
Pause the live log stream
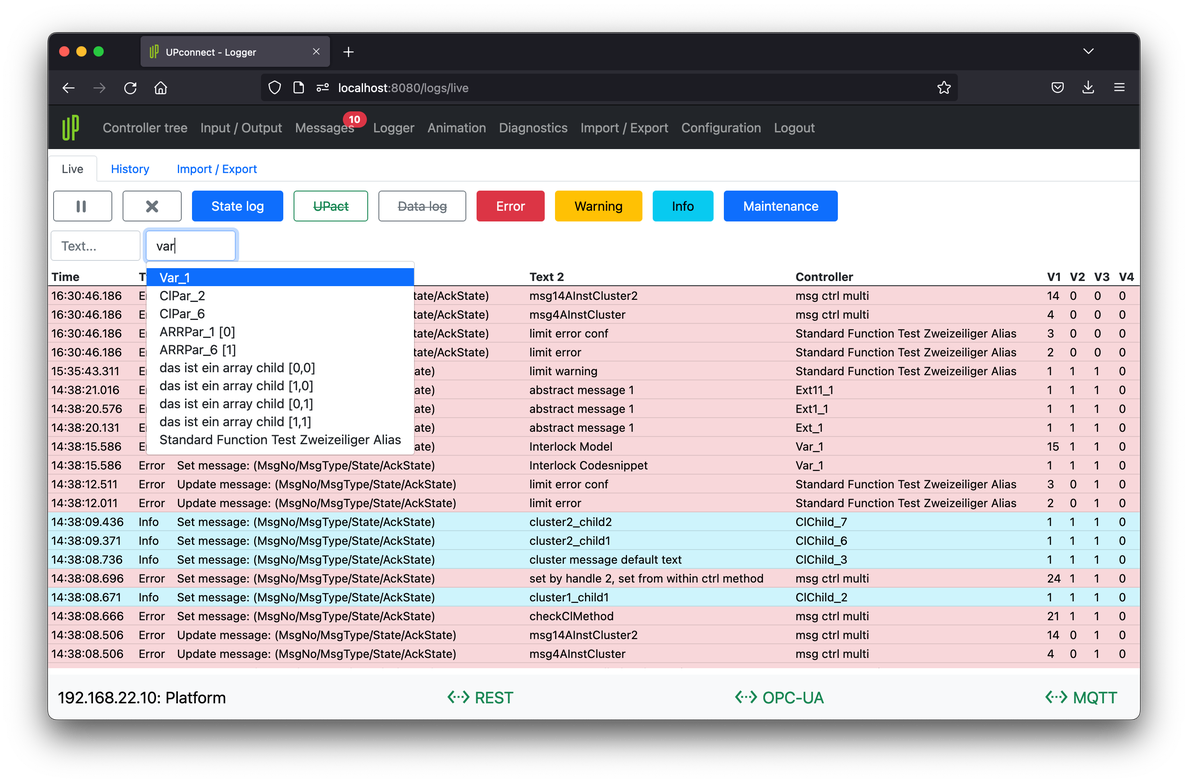[x=81, y=206]
